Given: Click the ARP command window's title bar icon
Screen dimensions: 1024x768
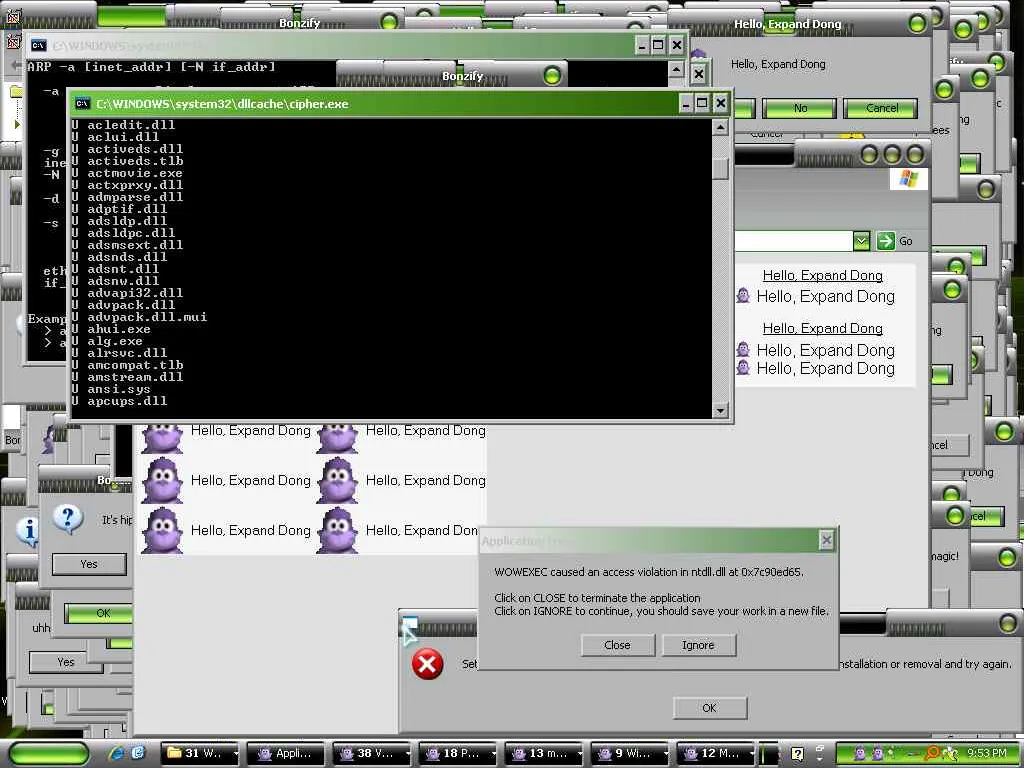Looking at the screenshot, I should [39, 45].
